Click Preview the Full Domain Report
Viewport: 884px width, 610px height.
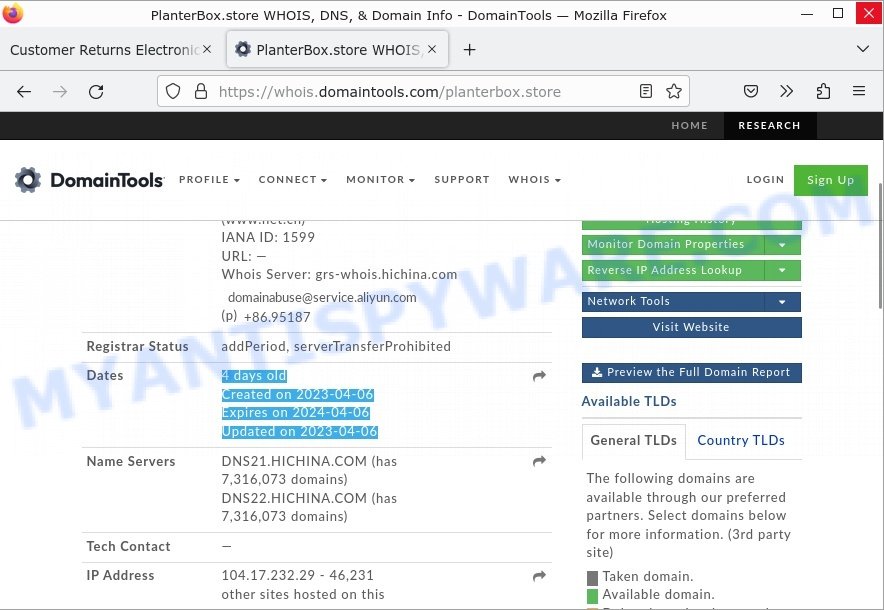[691, 372]
